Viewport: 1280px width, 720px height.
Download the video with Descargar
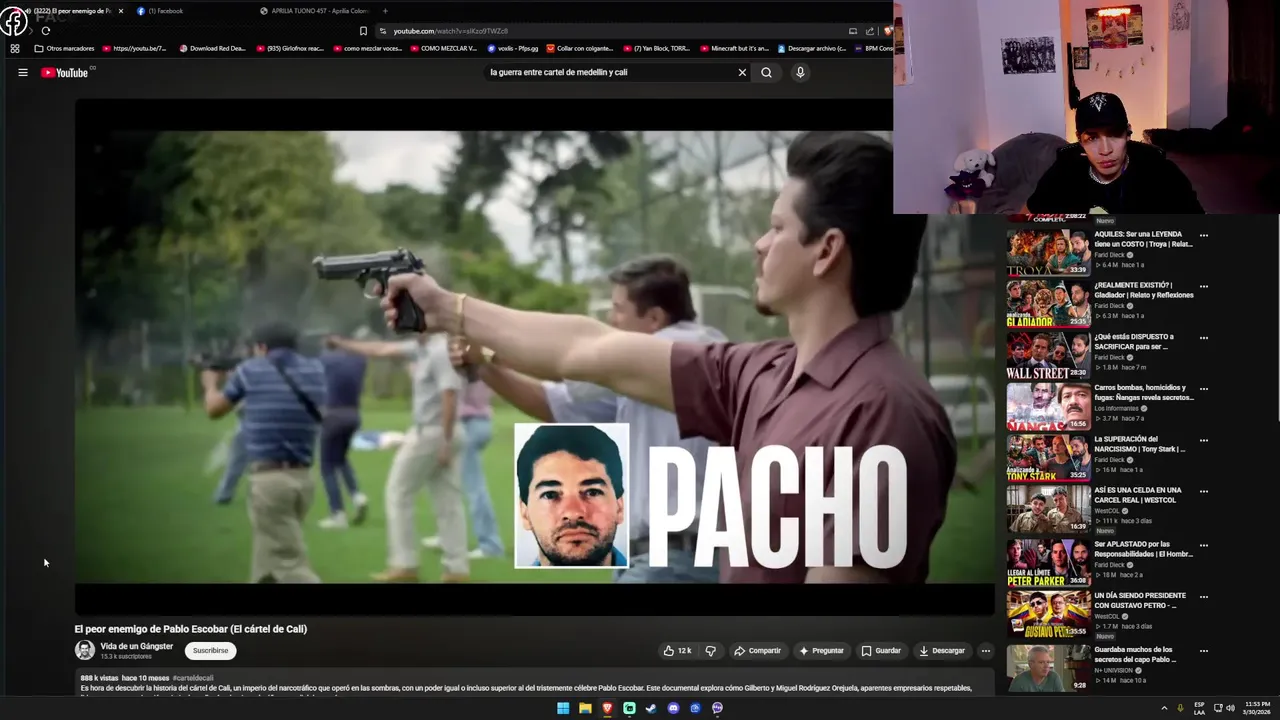[x=942, y=650]
